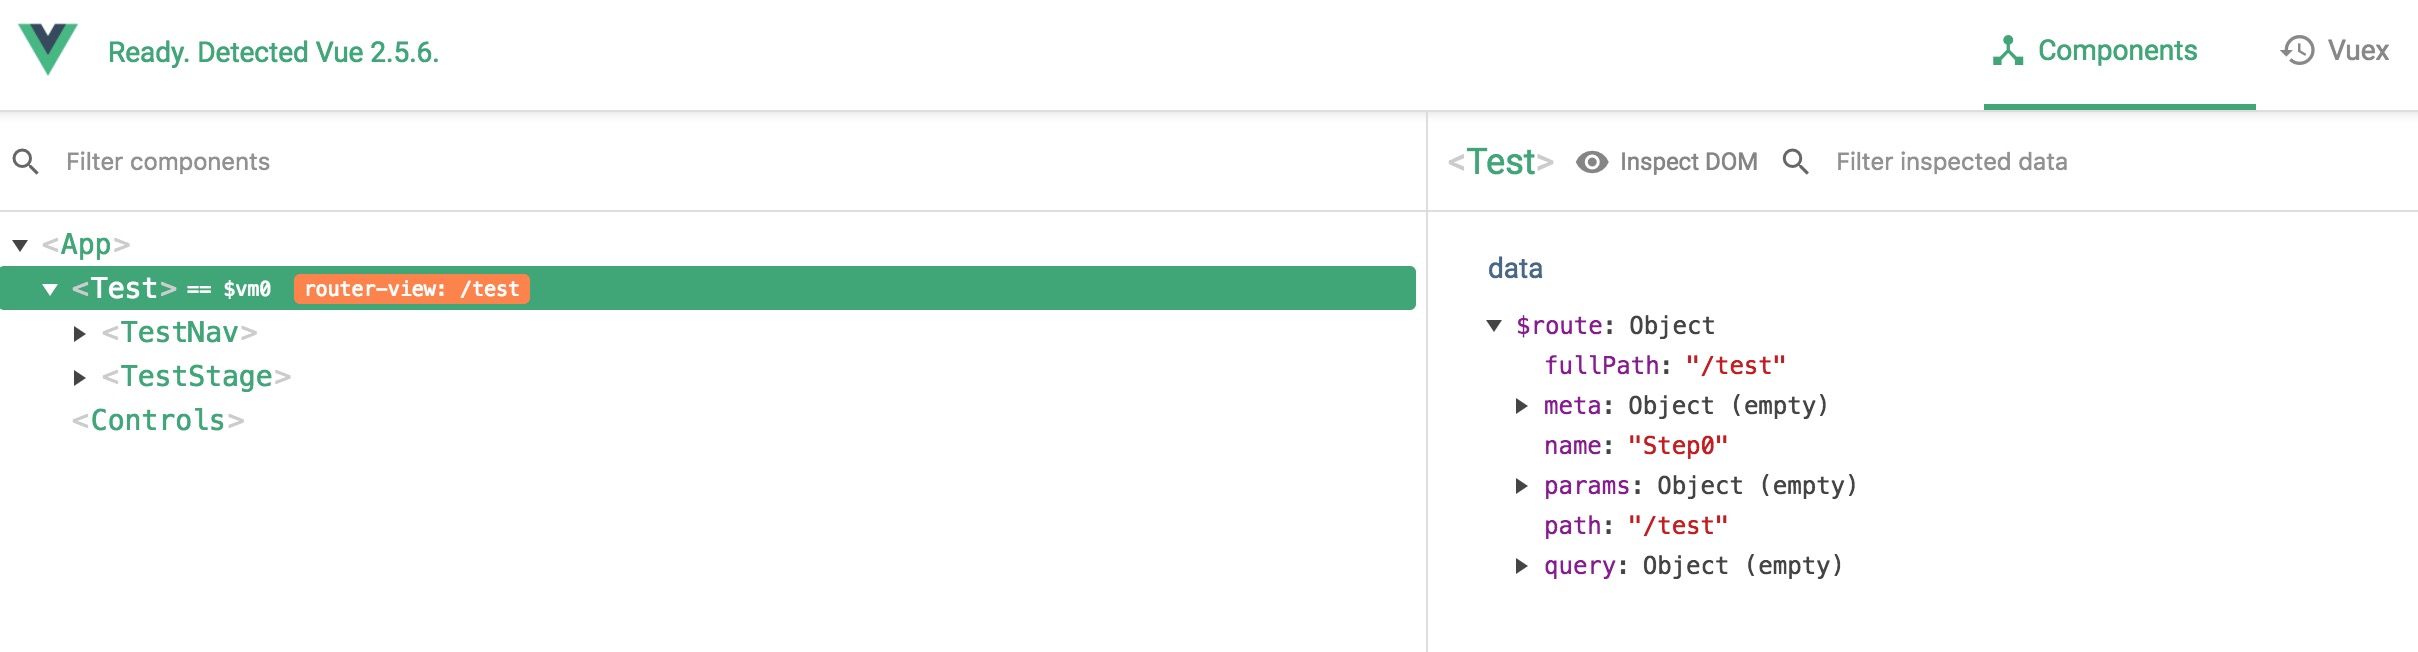Click the Vue logo icon
The image size is (2418, 652).
48,49
